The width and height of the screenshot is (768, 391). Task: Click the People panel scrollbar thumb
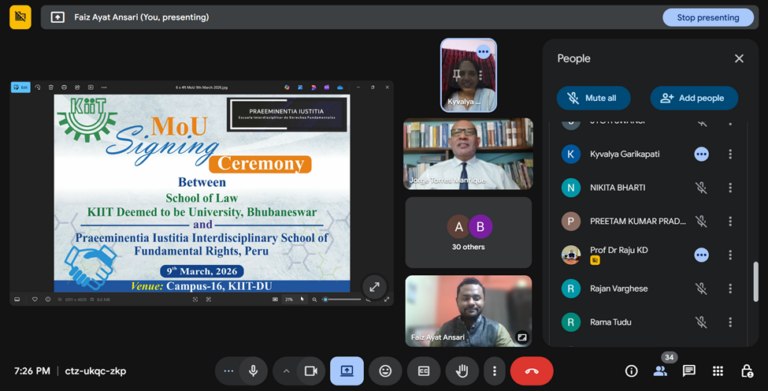tap(756, 282)
